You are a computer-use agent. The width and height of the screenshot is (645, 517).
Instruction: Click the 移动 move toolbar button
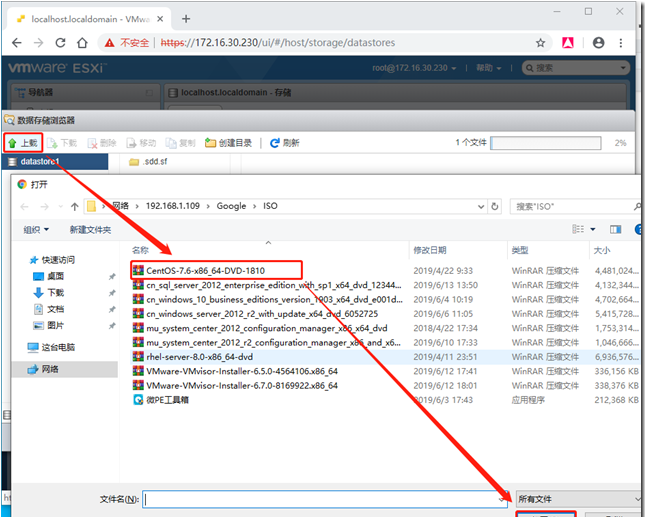(x=141, y=143)
